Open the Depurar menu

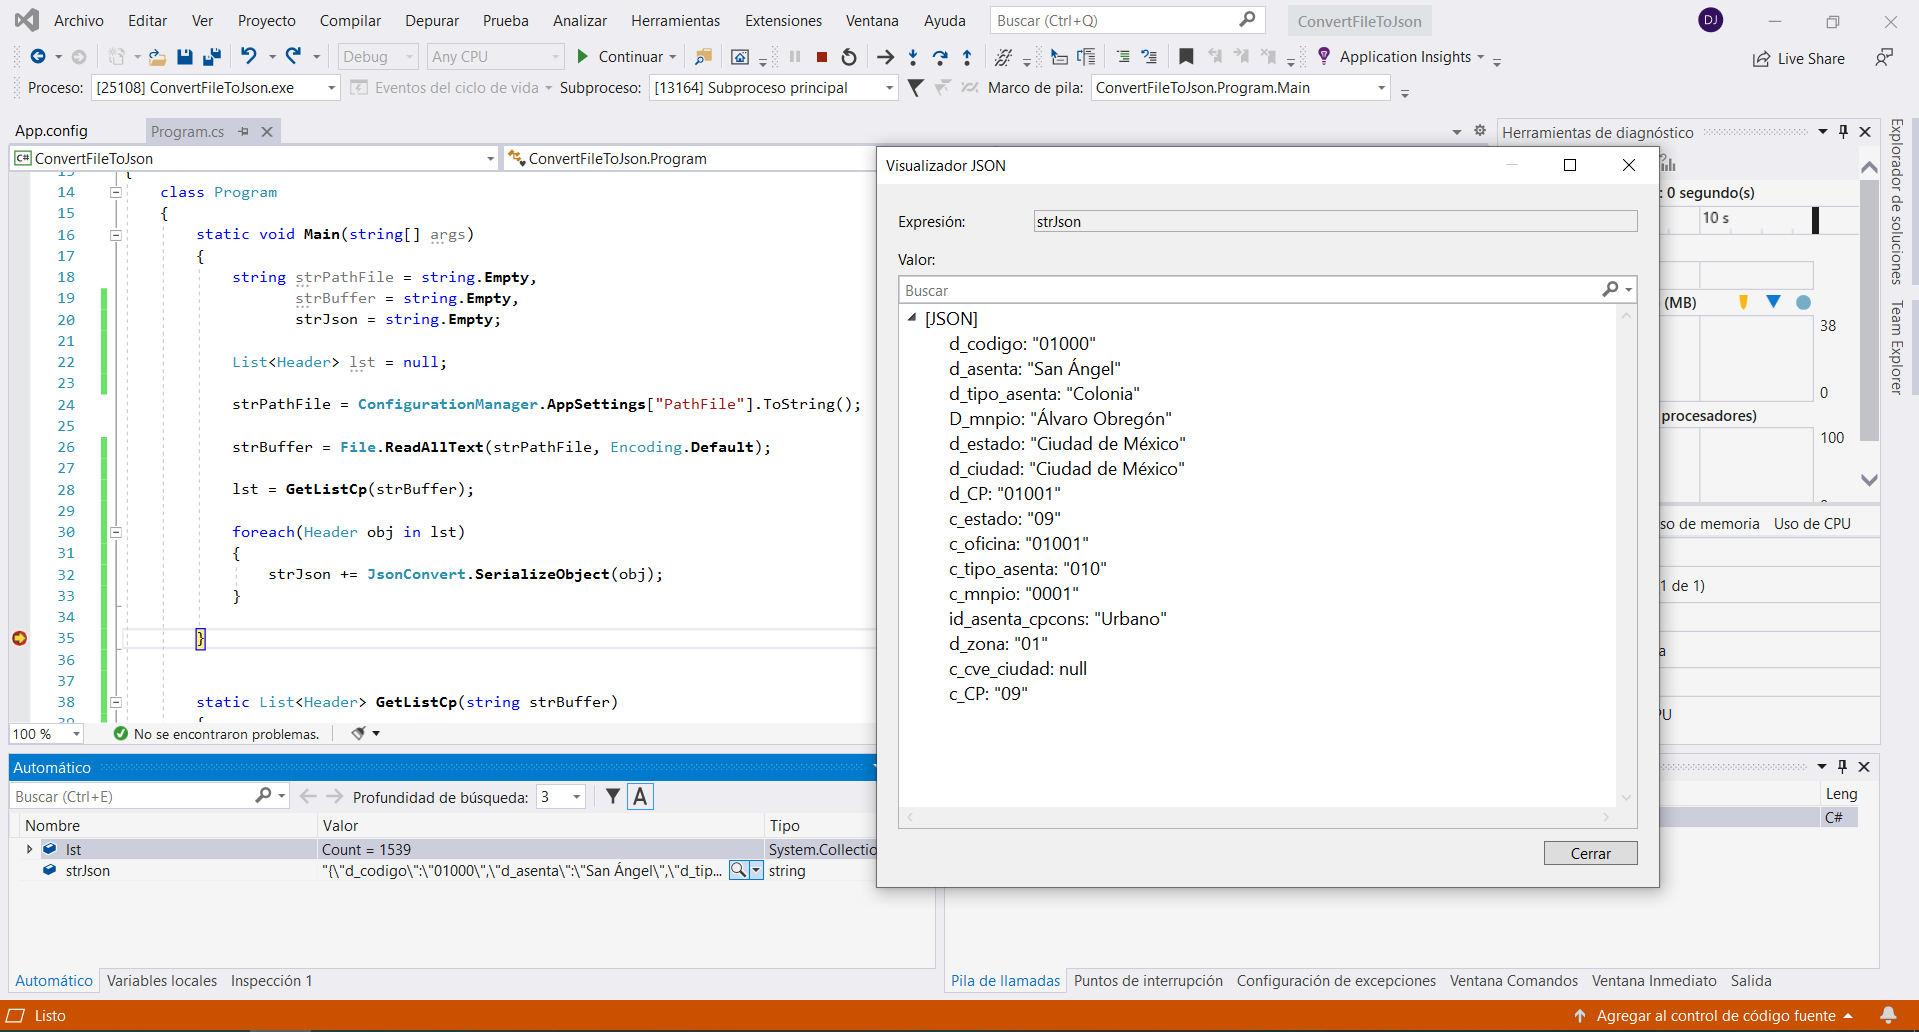click(431, 20)
